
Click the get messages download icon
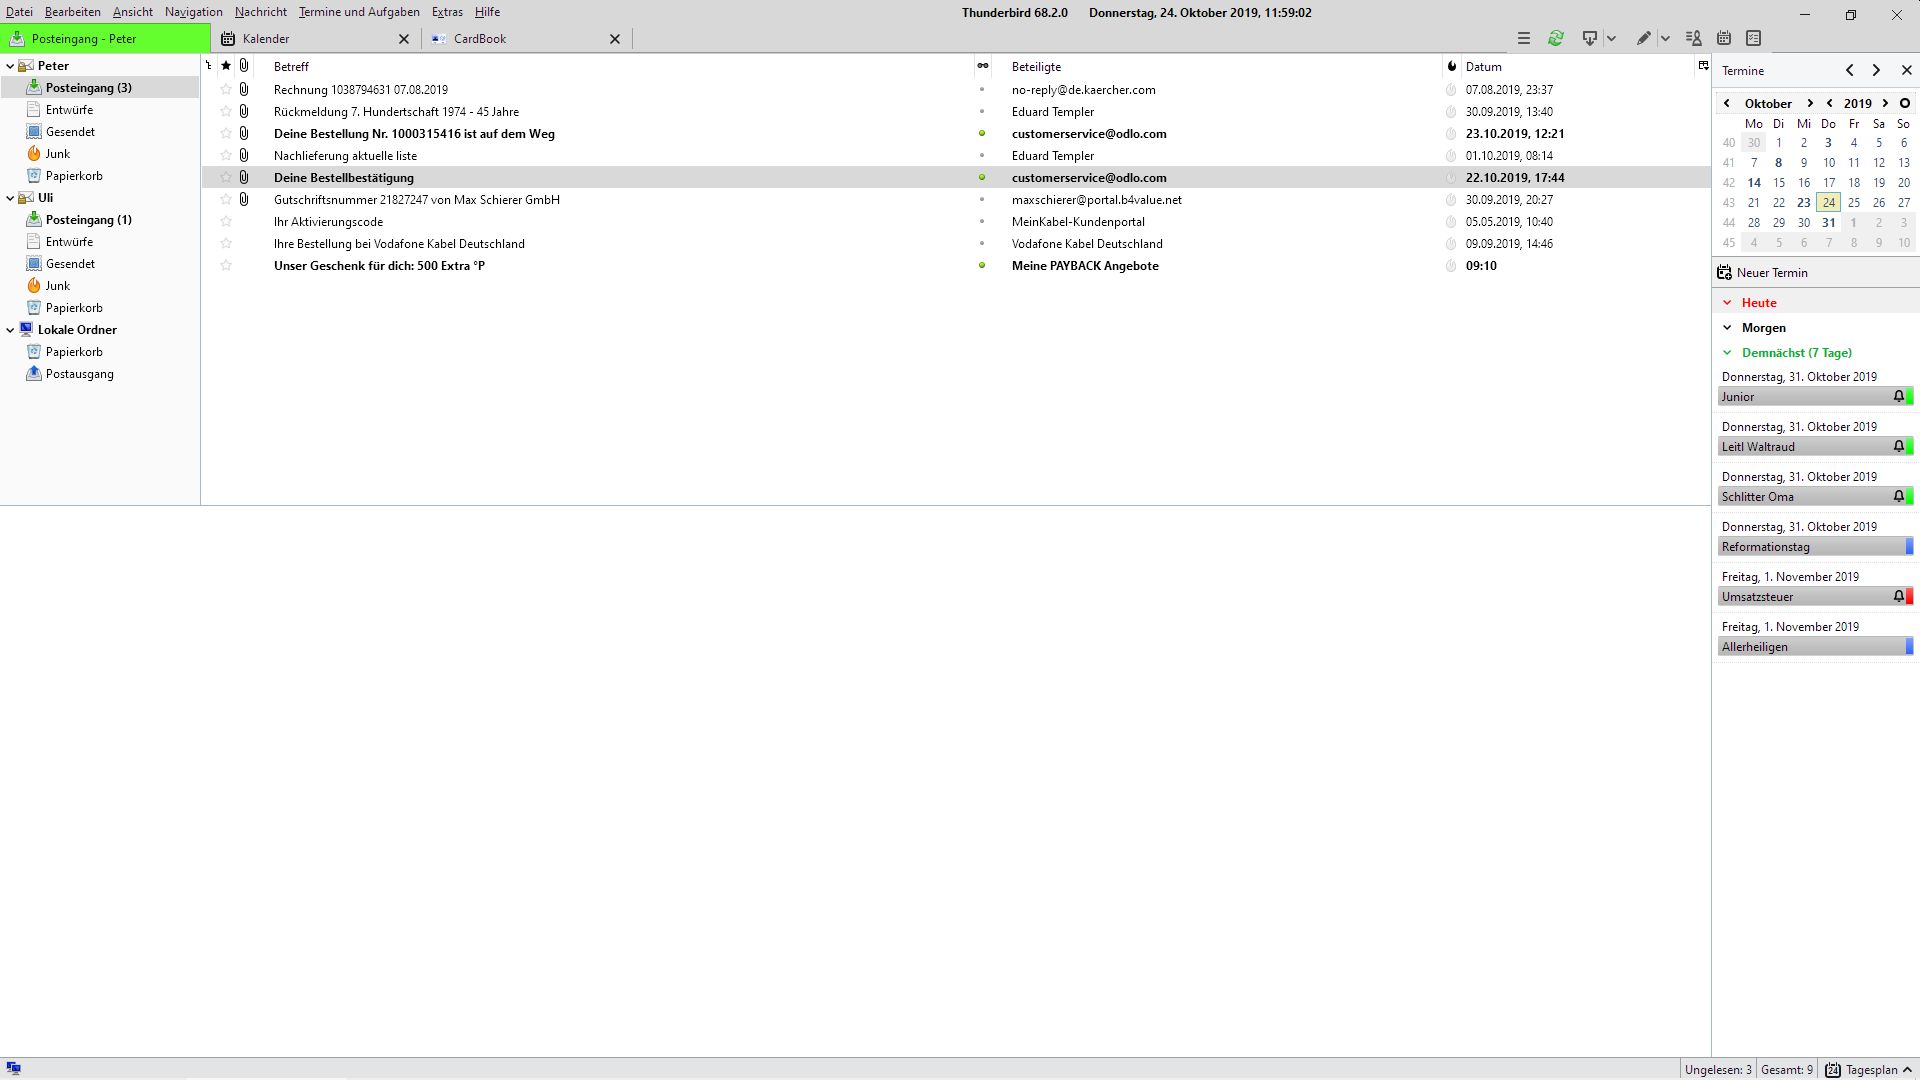tap(1589, 38)
